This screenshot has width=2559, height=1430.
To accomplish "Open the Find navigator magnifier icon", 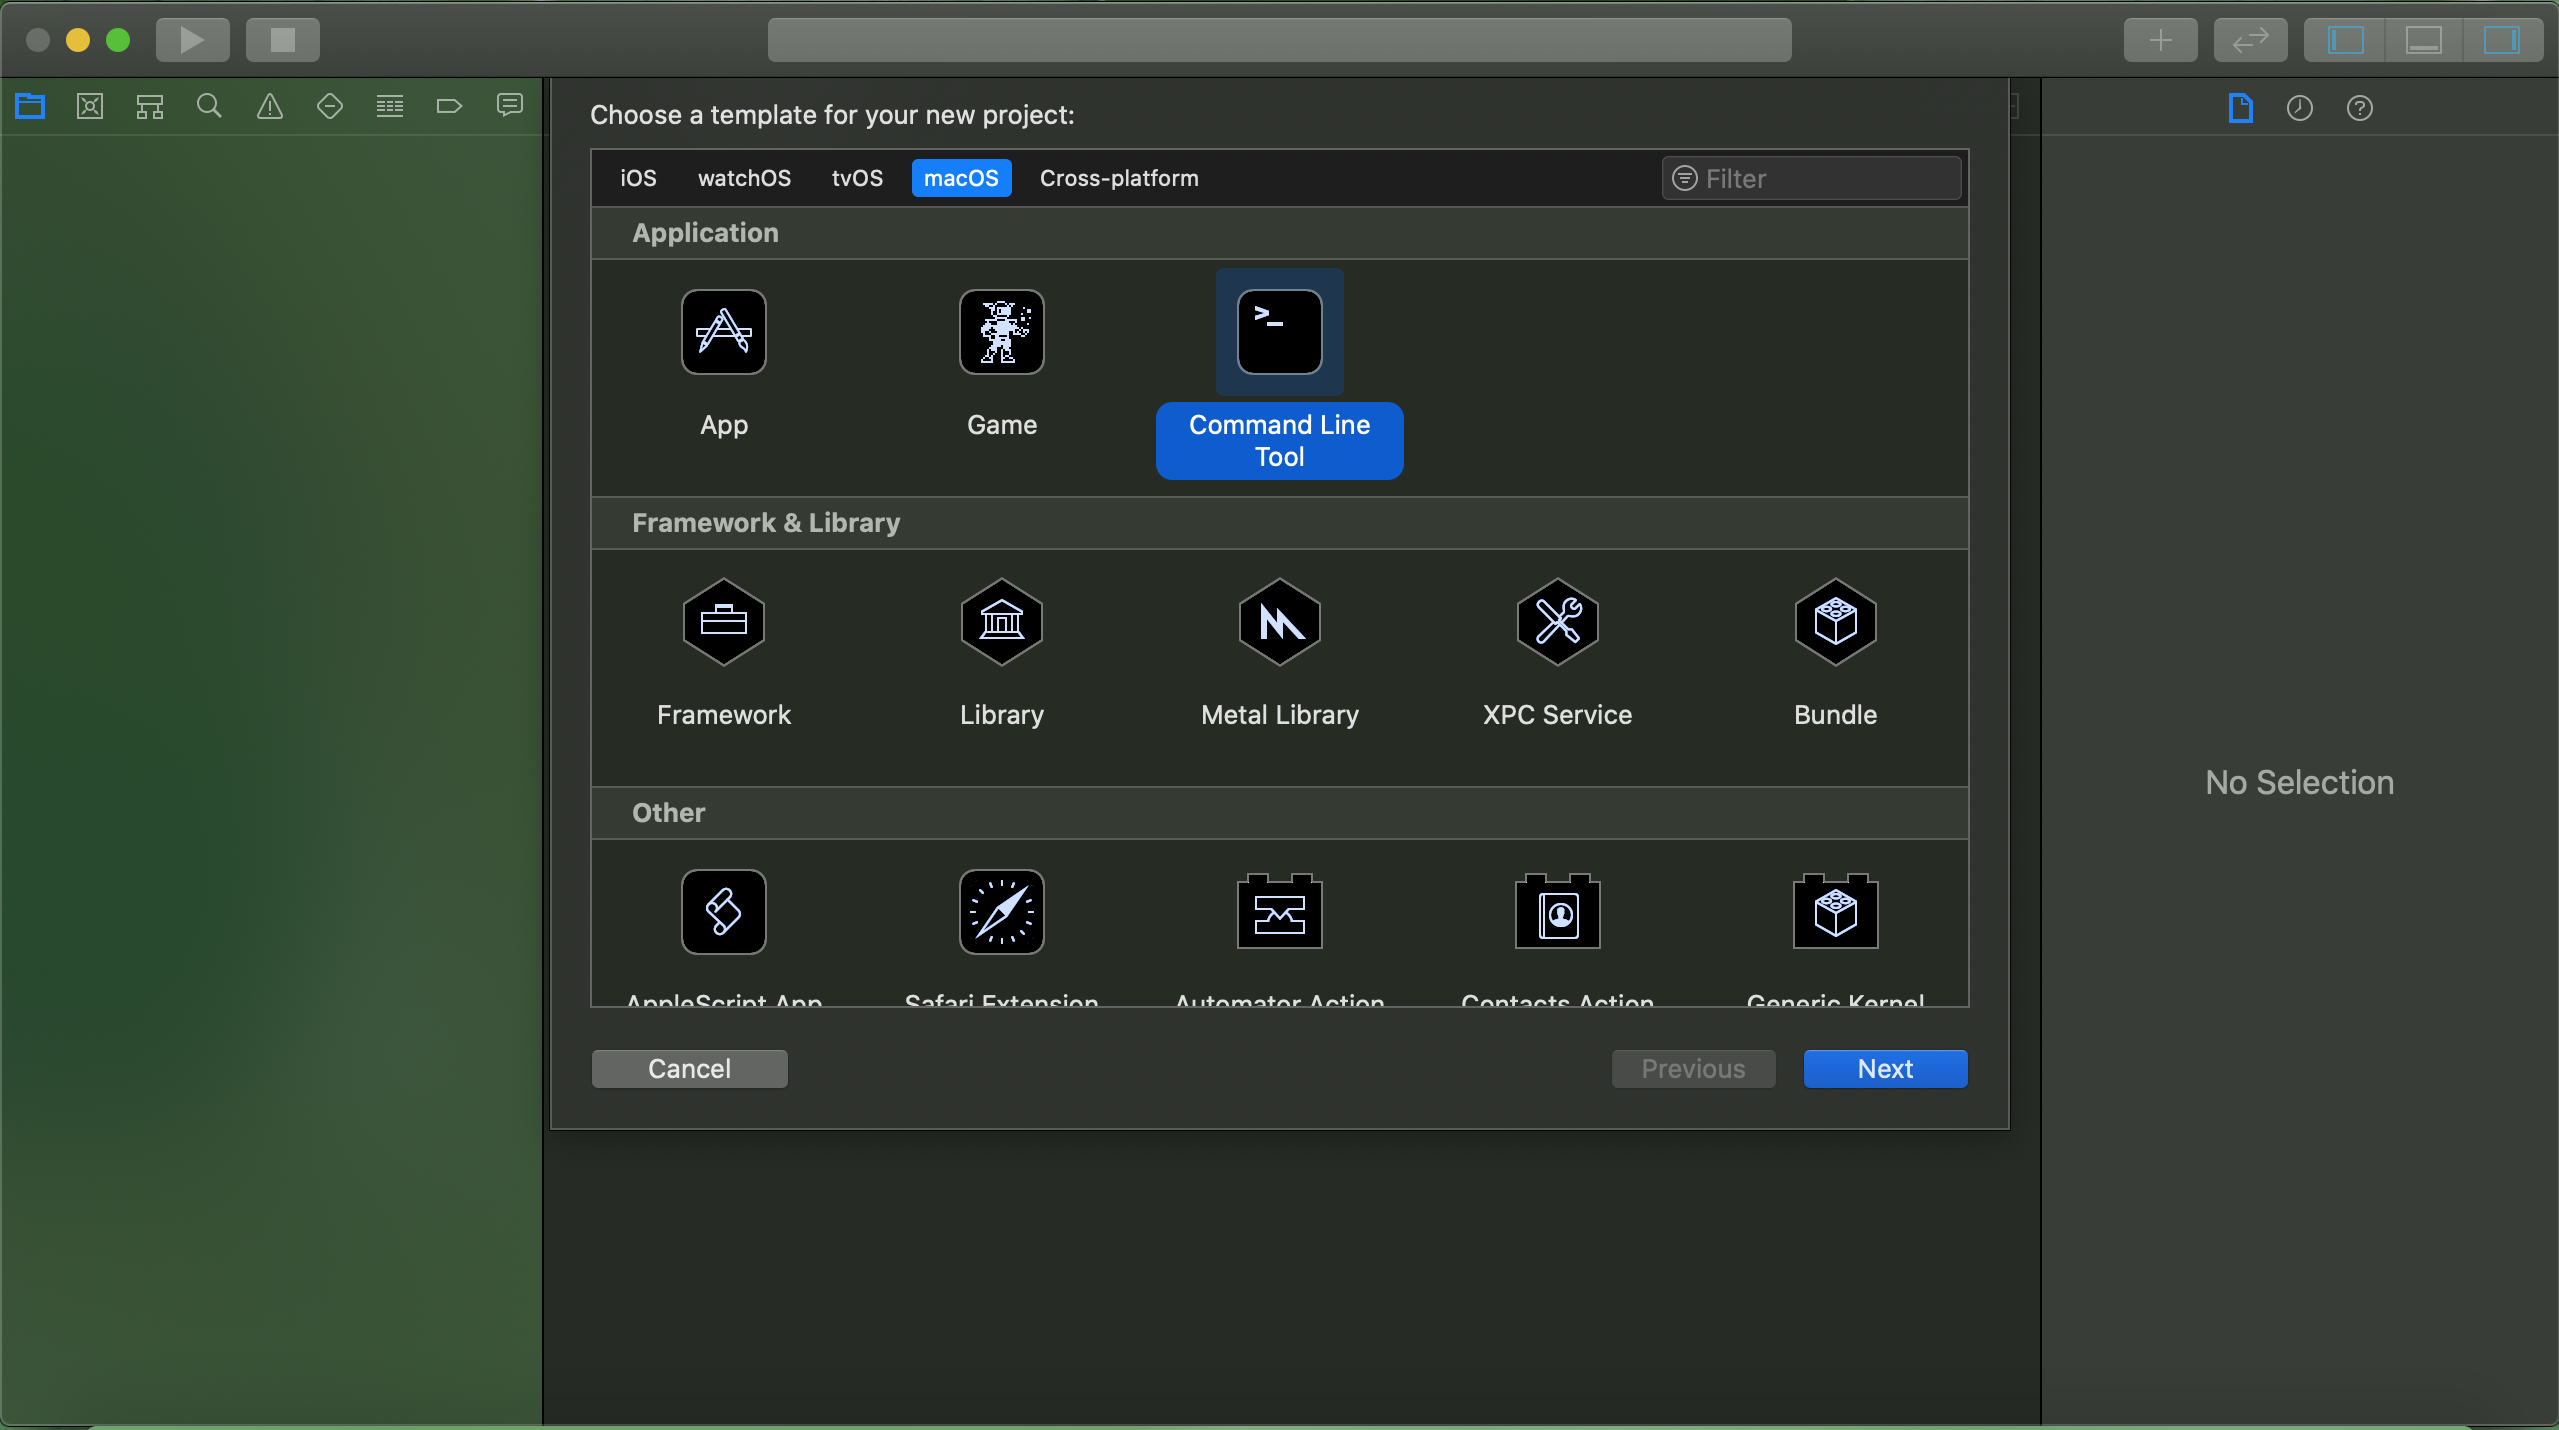I will [x=209, y=106].
